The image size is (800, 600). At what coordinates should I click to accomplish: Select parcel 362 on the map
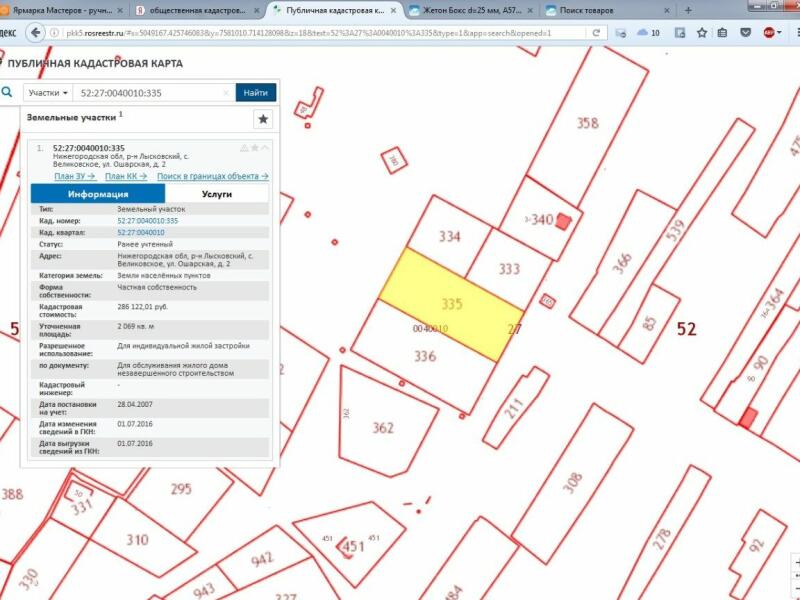tap(383, 427)
